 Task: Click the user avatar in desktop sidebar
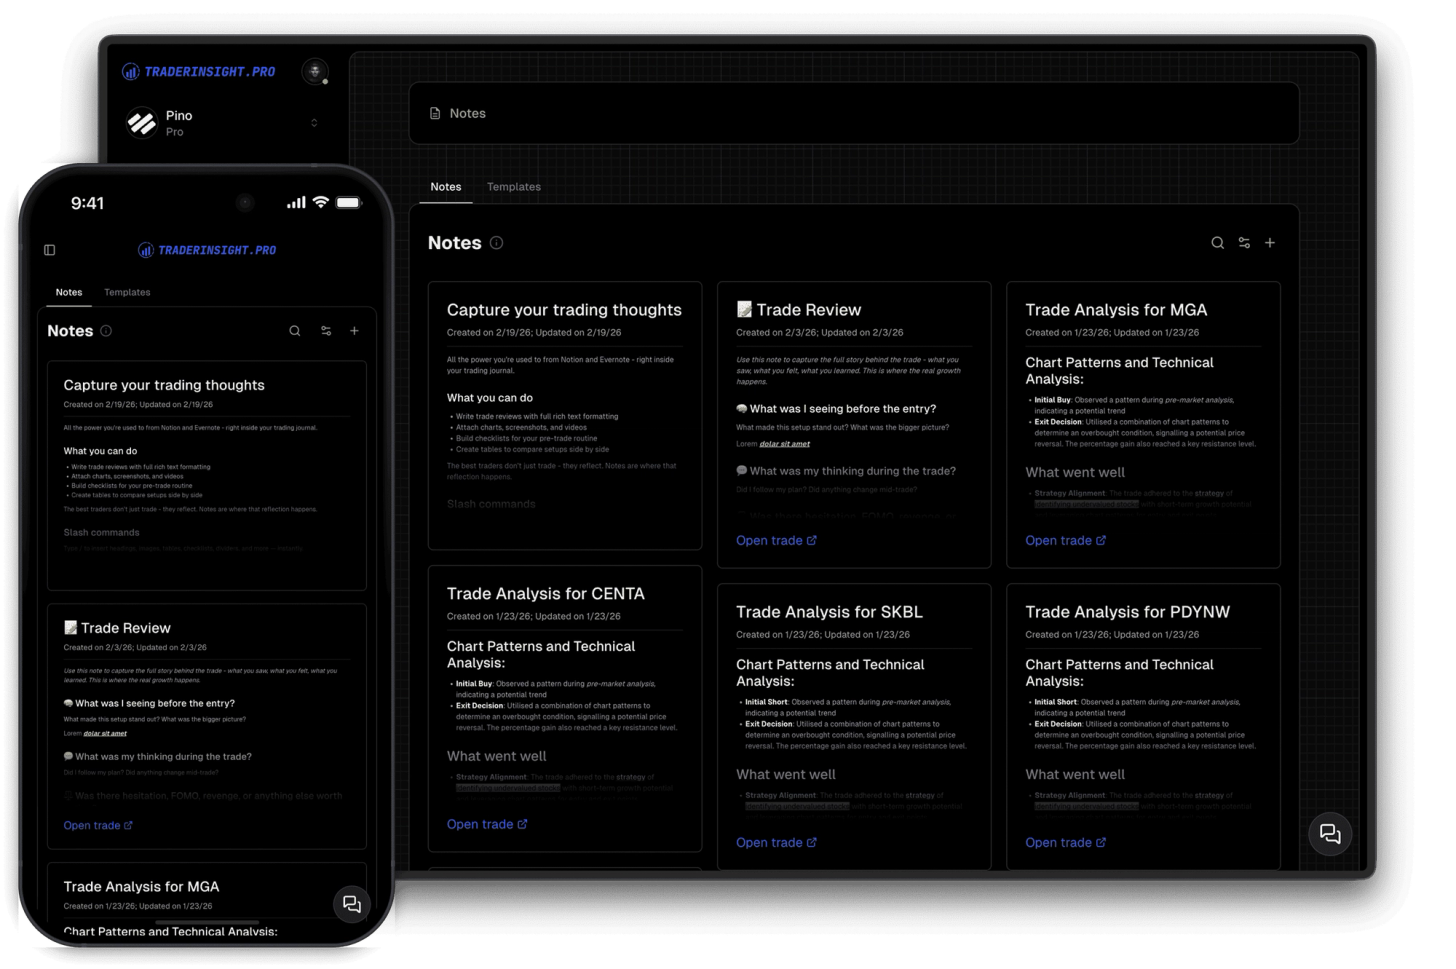[315, 71]
